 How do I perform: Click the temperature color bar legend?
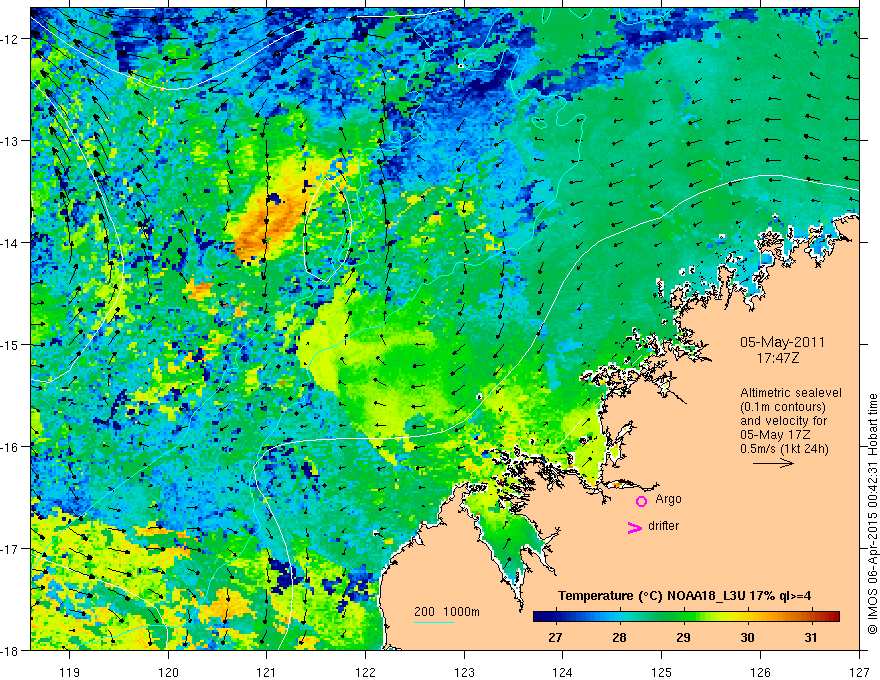[686, 617]
